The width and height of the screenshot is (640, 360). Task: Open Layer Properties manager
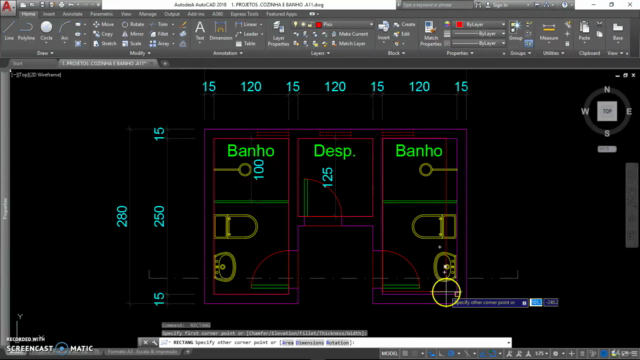pyautogui.click(x=278, y=33)
